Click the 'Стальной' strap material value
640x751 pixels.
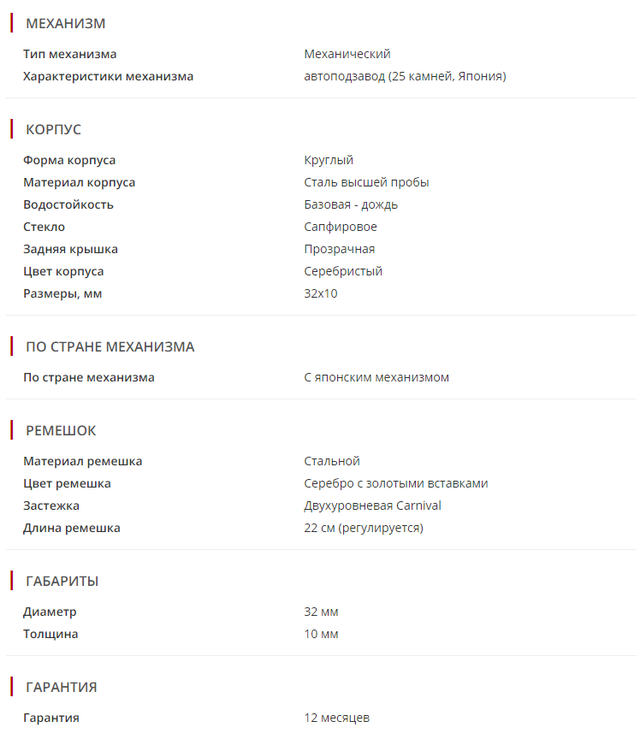332,461
